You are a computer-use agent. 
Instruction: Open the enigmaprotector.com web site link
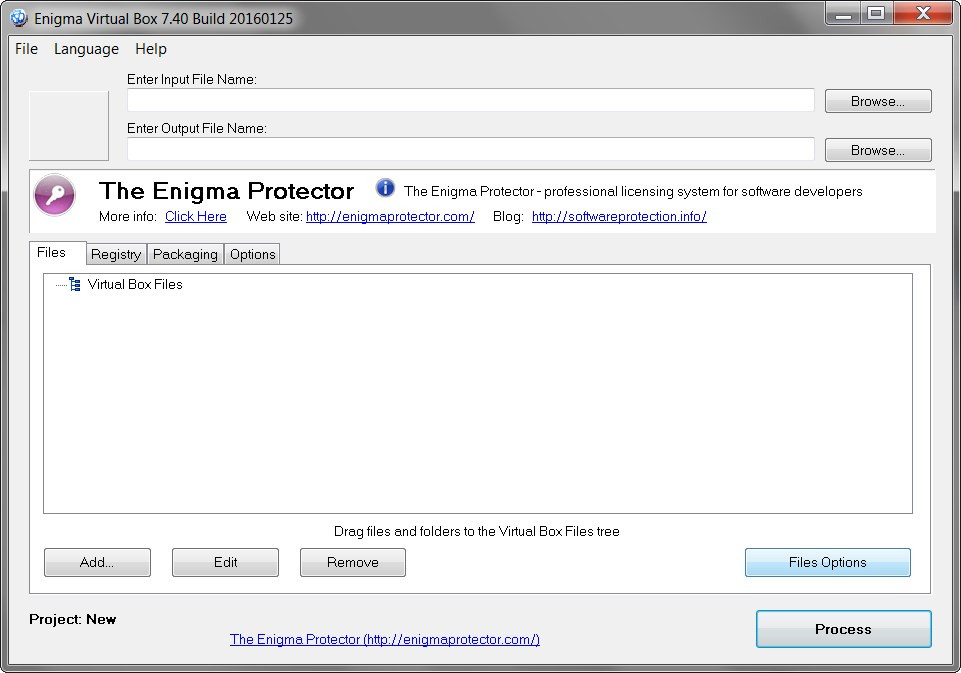pos(390,216)
